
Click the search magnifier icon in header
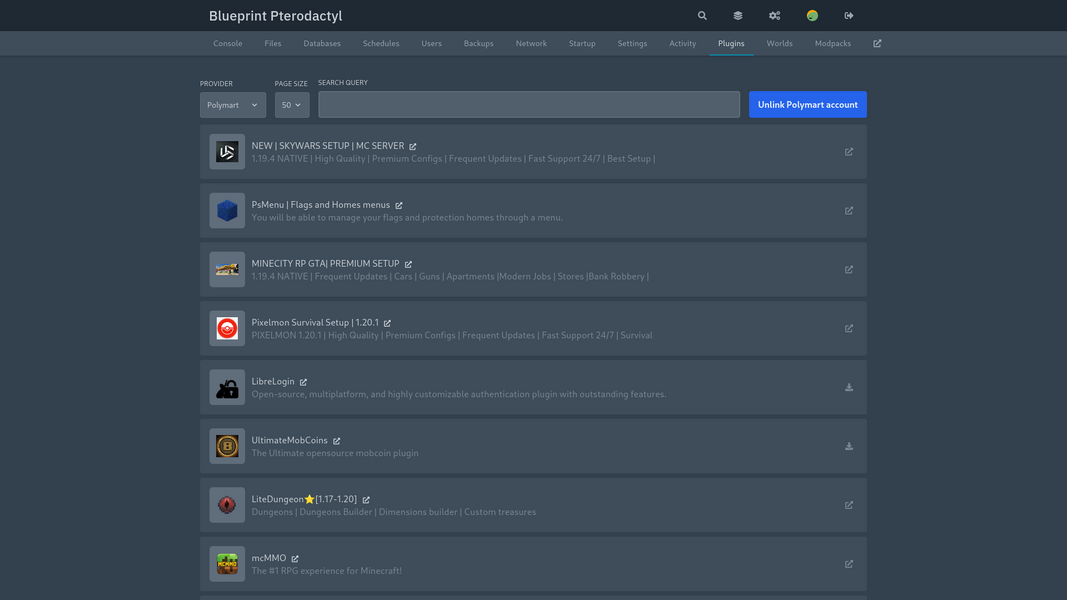point(702,16)
